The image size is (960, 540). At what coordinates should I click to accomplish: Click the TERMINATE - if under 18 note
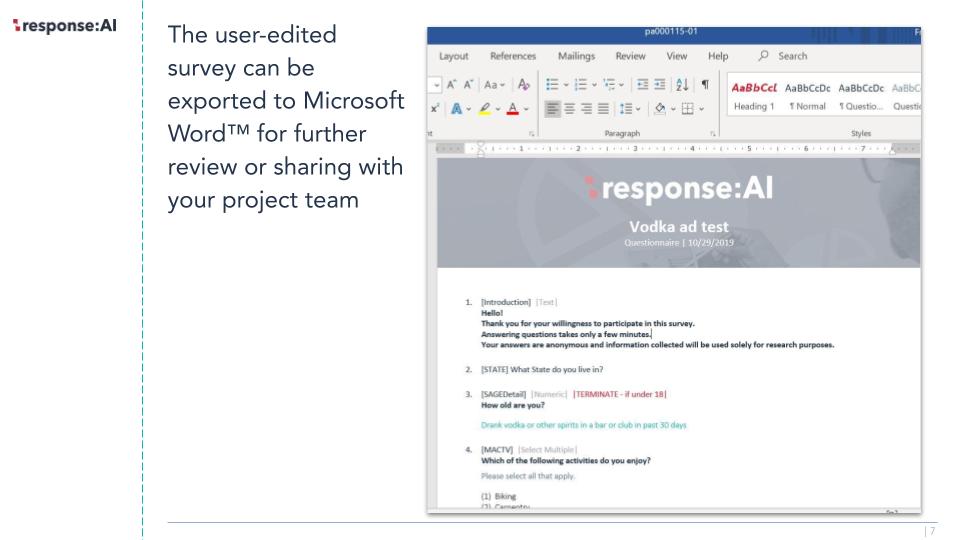pyautogui.click(x=620, y=394)
